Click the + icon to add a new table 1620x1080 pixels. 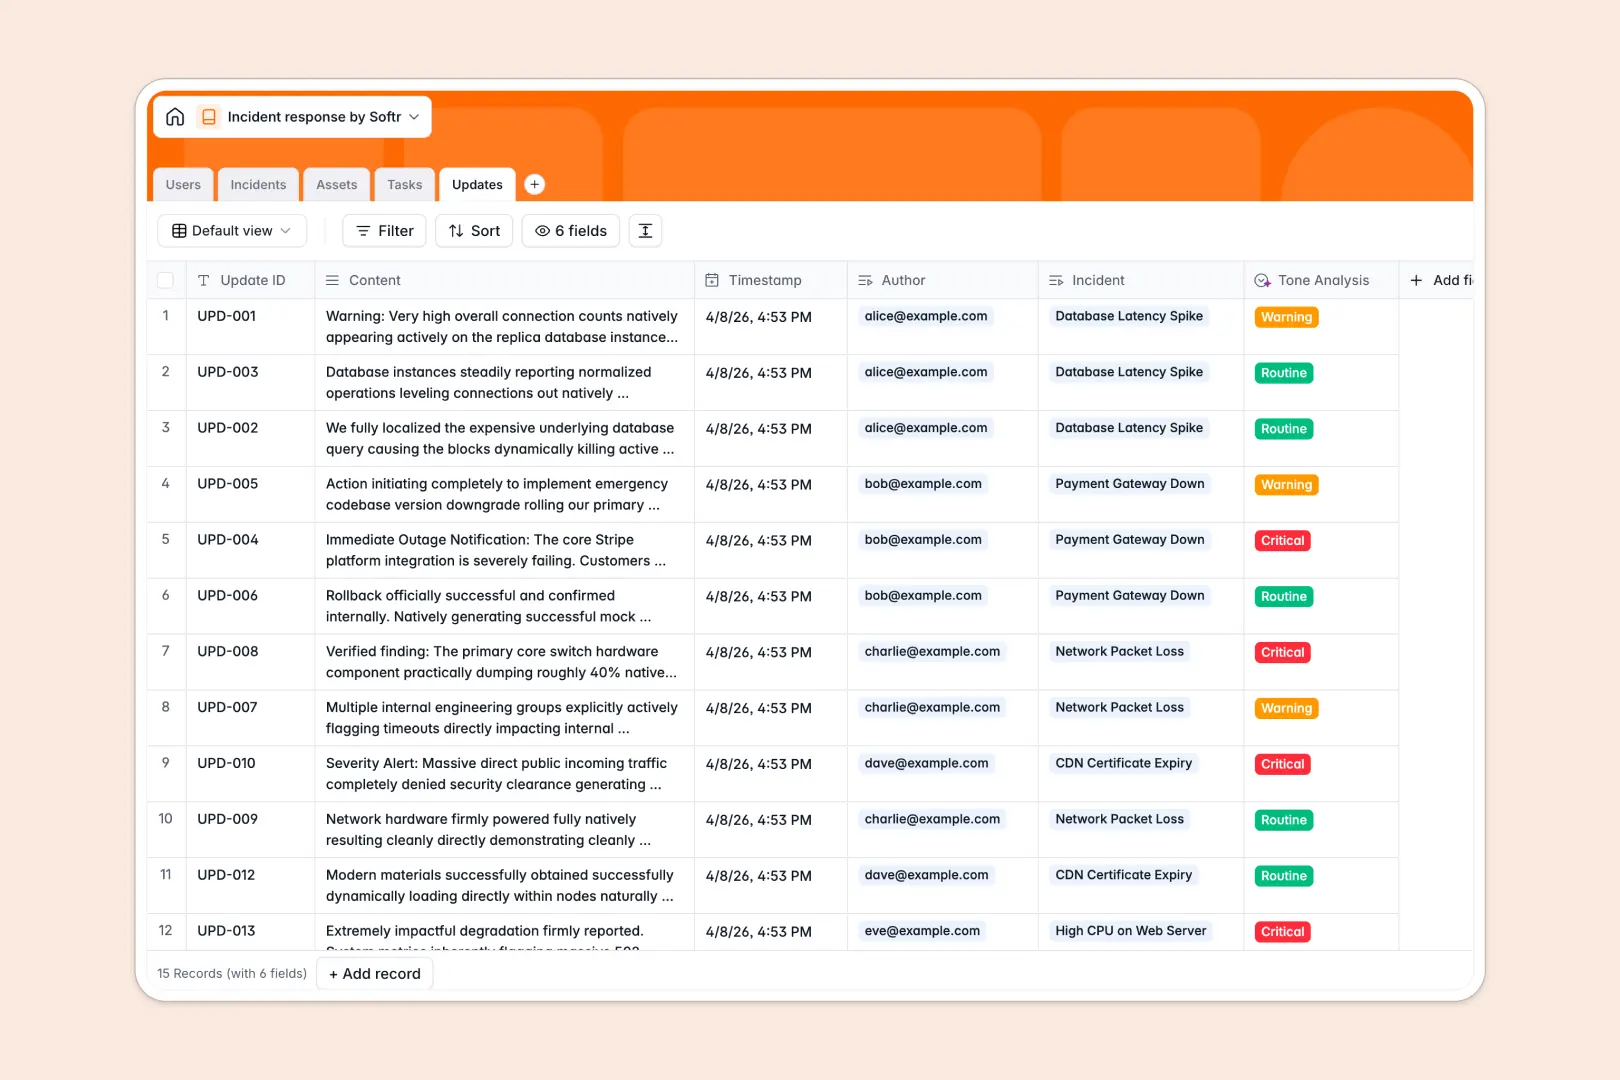[x=535, y=184]
